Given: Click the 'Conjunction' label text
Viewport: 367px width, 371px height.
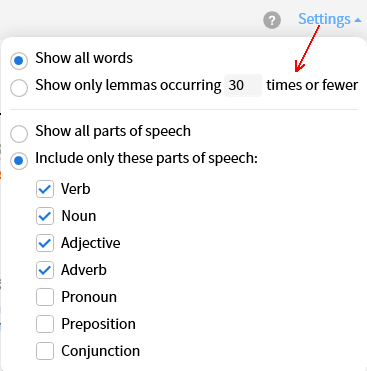Looking at the screenshot, I should point(100,351).
